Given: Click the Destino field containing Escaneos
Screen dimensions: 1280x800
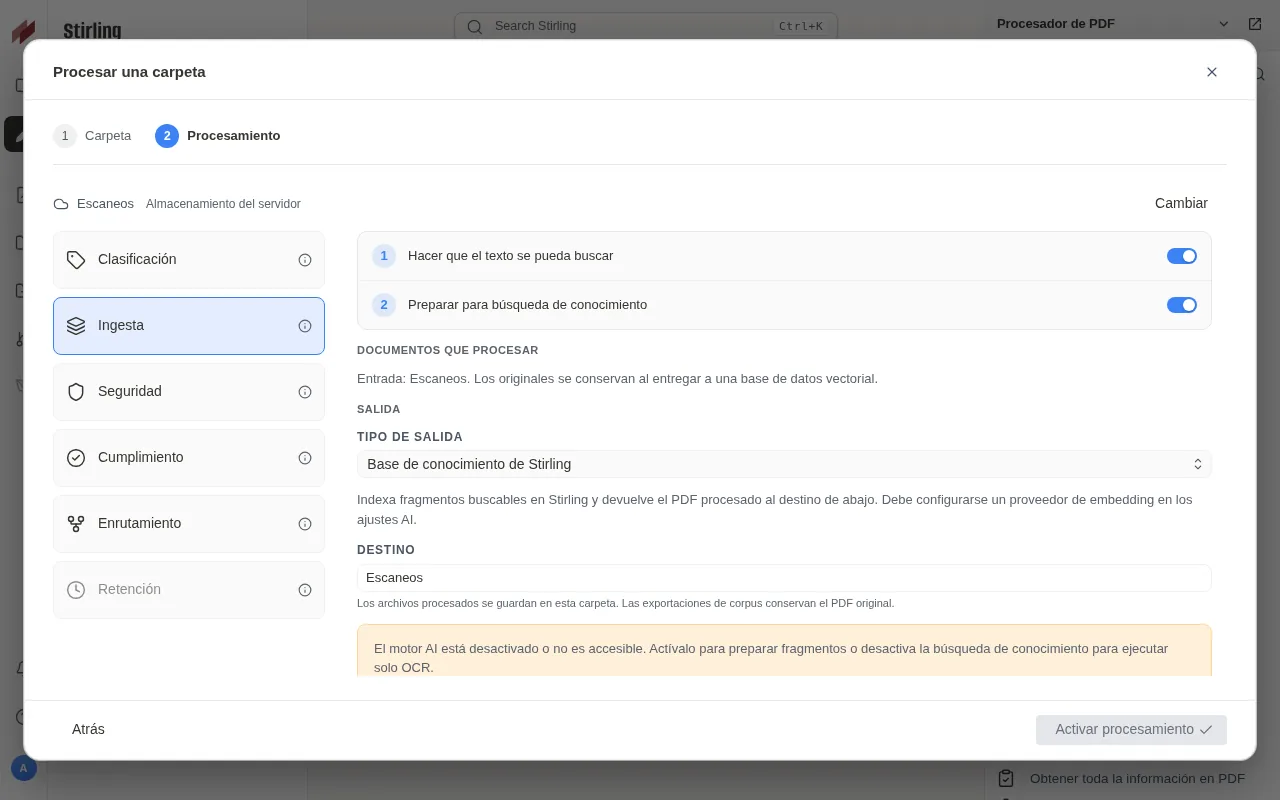Looking at the screenshot, I should (784, 578).
